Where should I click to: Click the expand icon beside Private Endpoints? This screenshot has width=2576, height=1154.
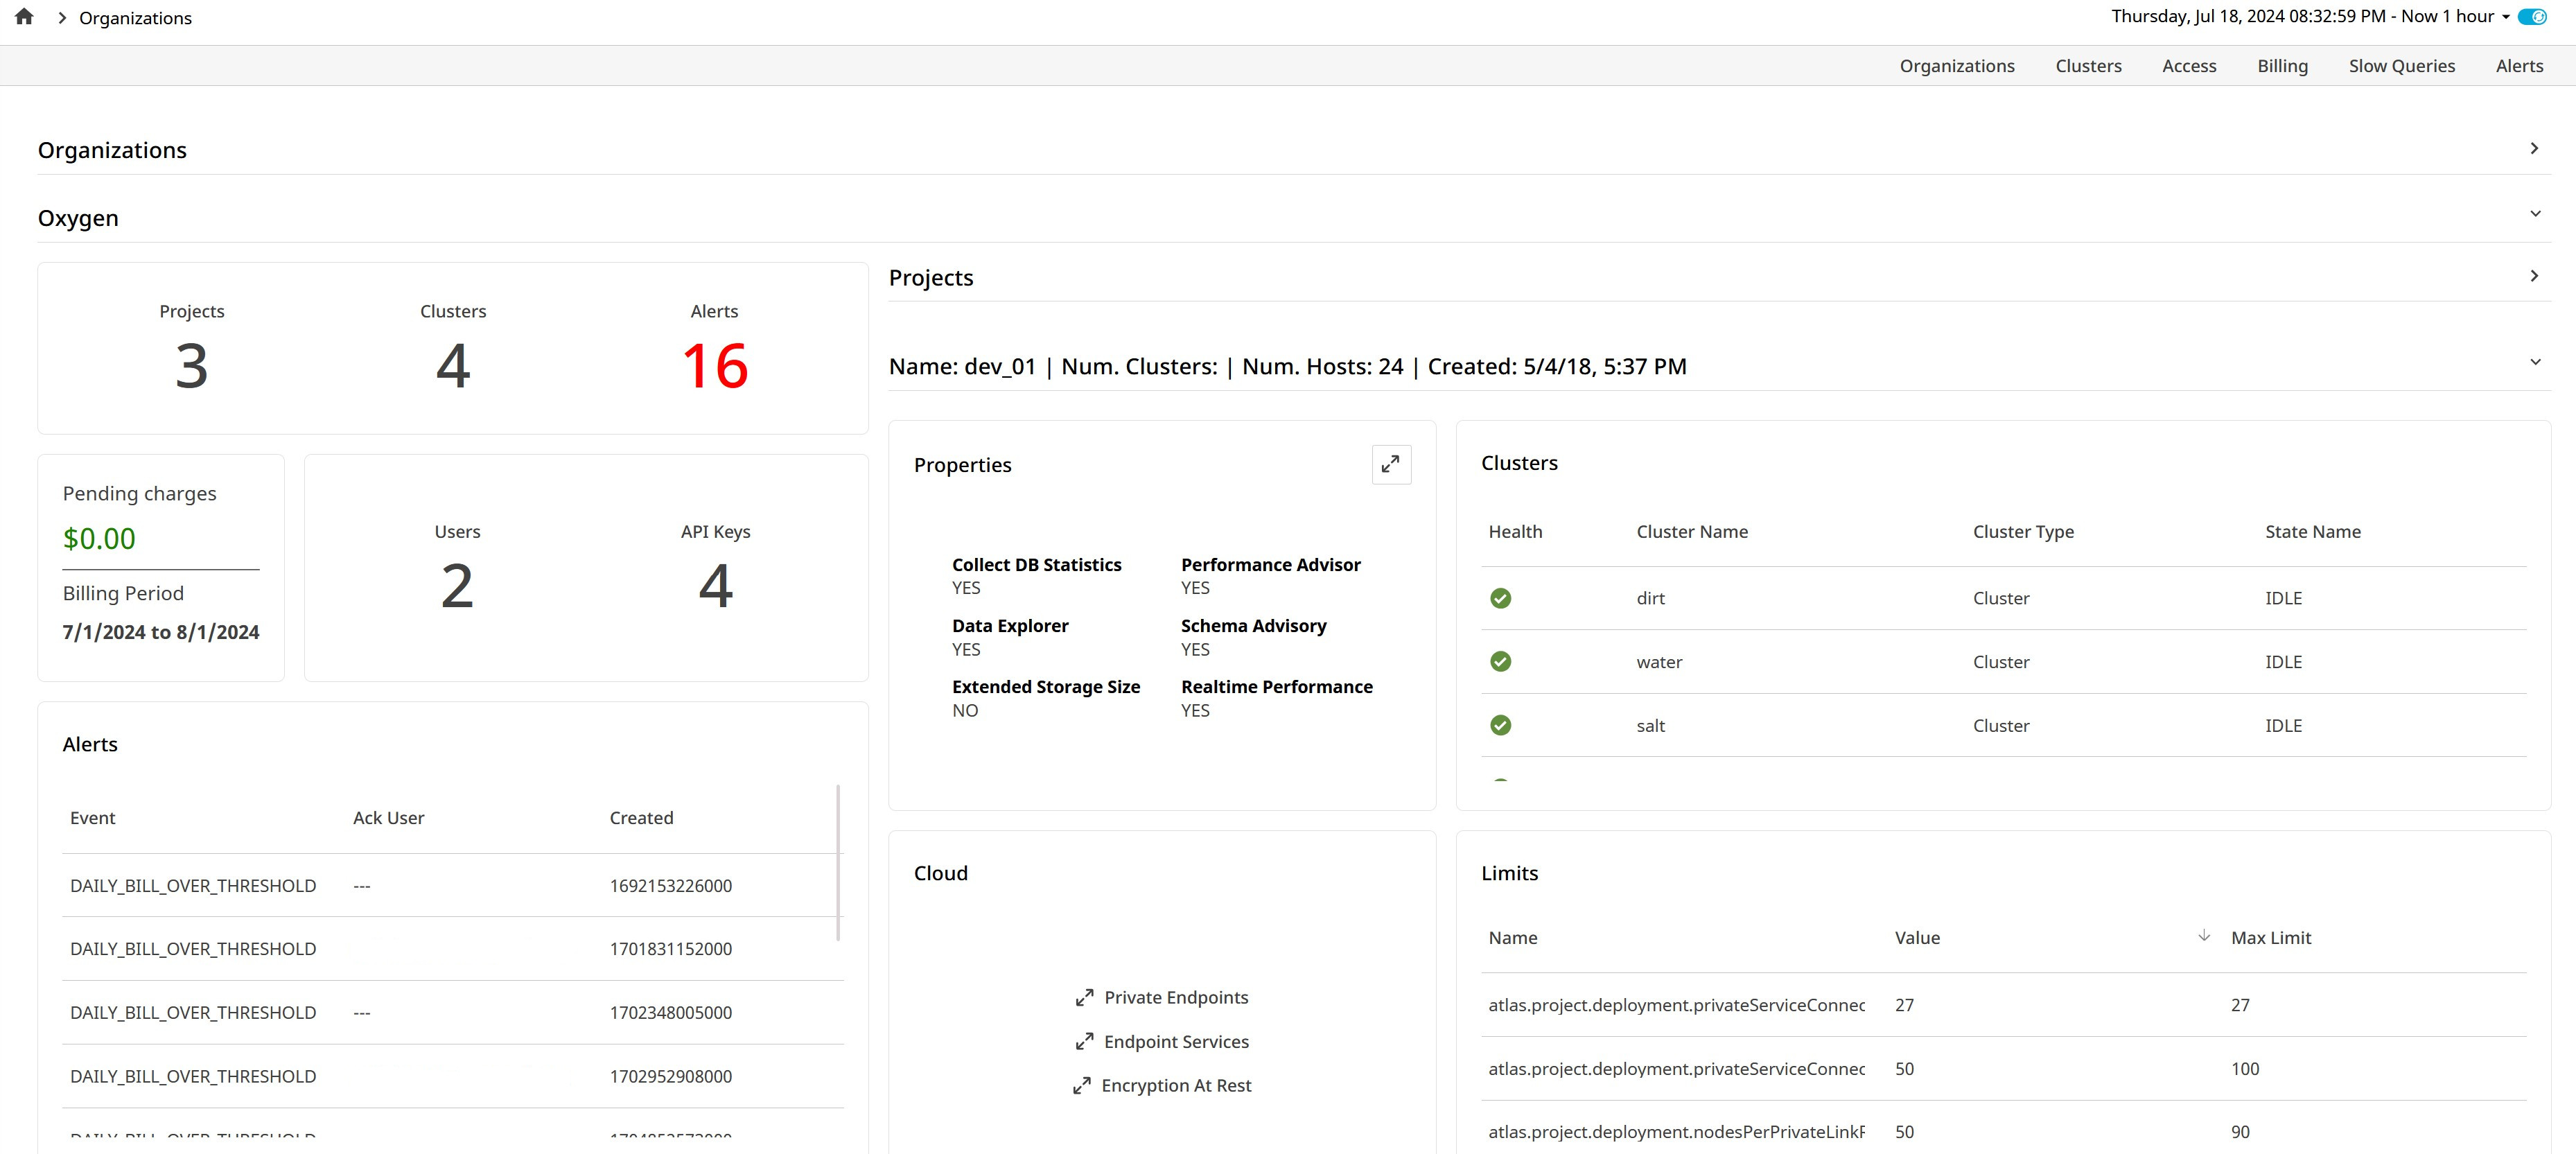click(x=1084, y=997)
